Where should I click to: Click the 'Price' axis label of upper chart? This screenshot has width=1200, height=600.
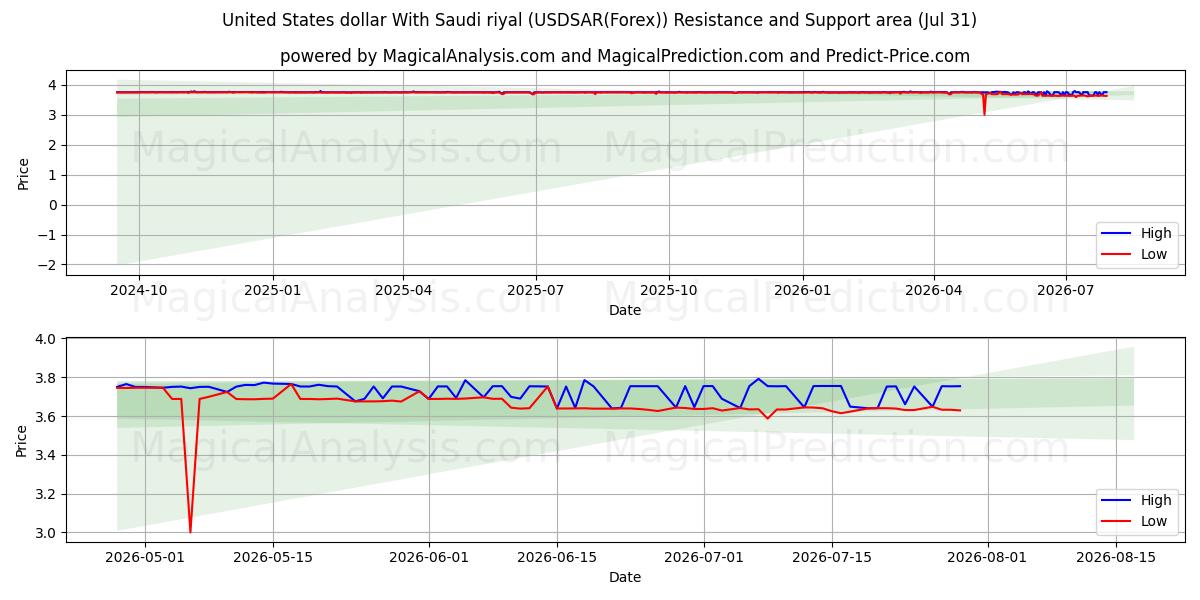tap(23, 173)
